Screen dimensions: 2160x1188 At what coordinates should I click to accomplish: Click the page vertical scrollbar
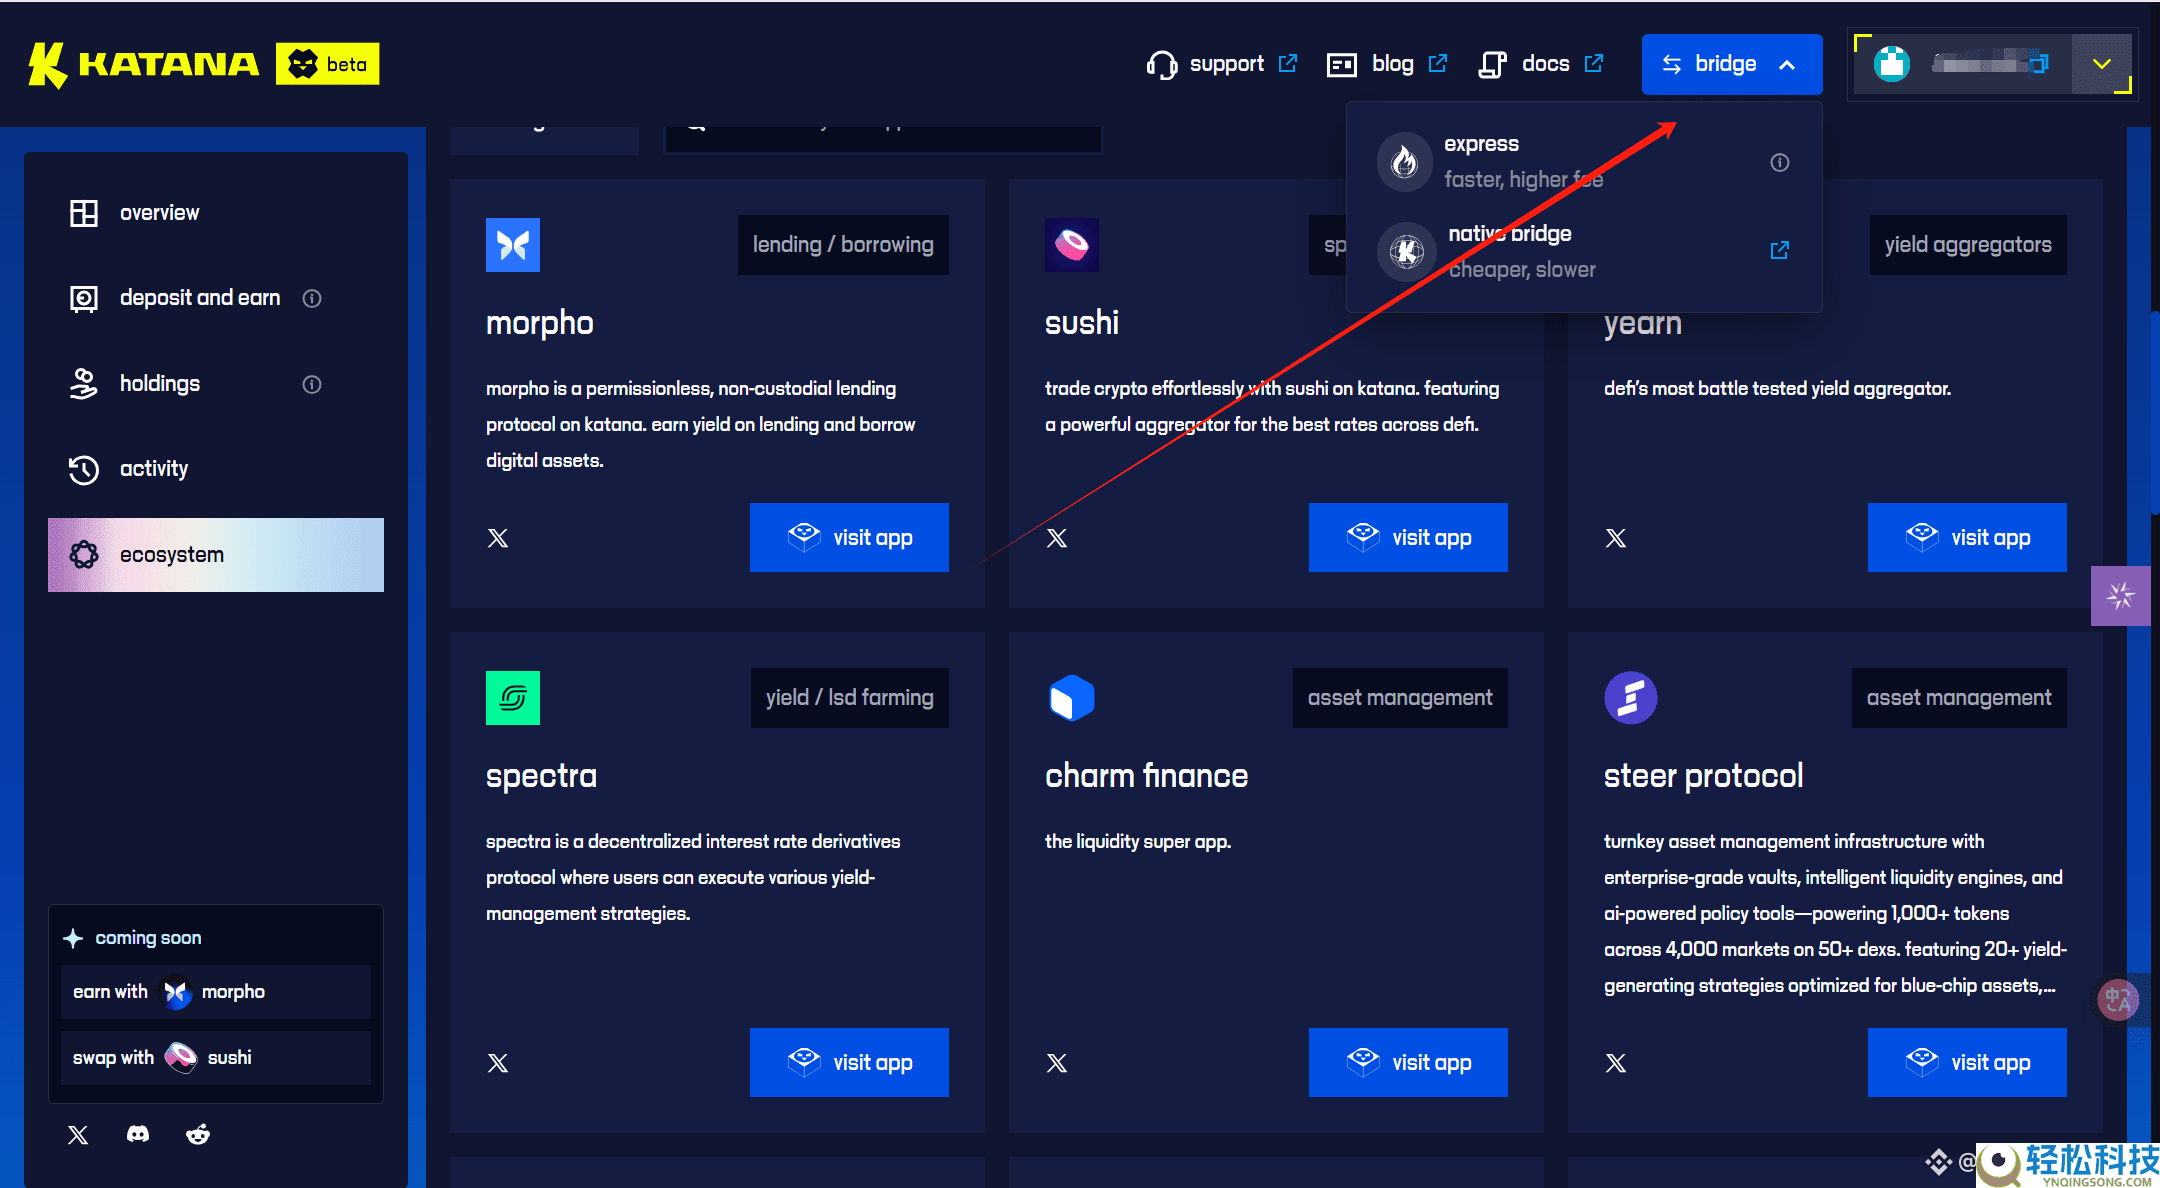[x=2154, y=412]
